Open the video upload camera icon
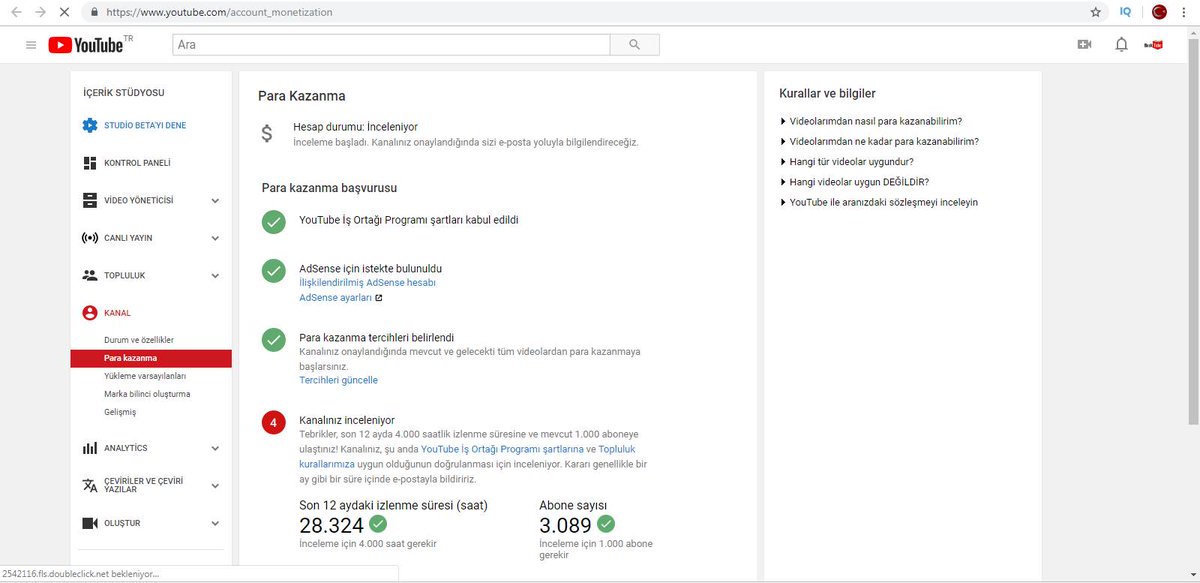Screen dimensions: 1200x583 point(1084,45)
